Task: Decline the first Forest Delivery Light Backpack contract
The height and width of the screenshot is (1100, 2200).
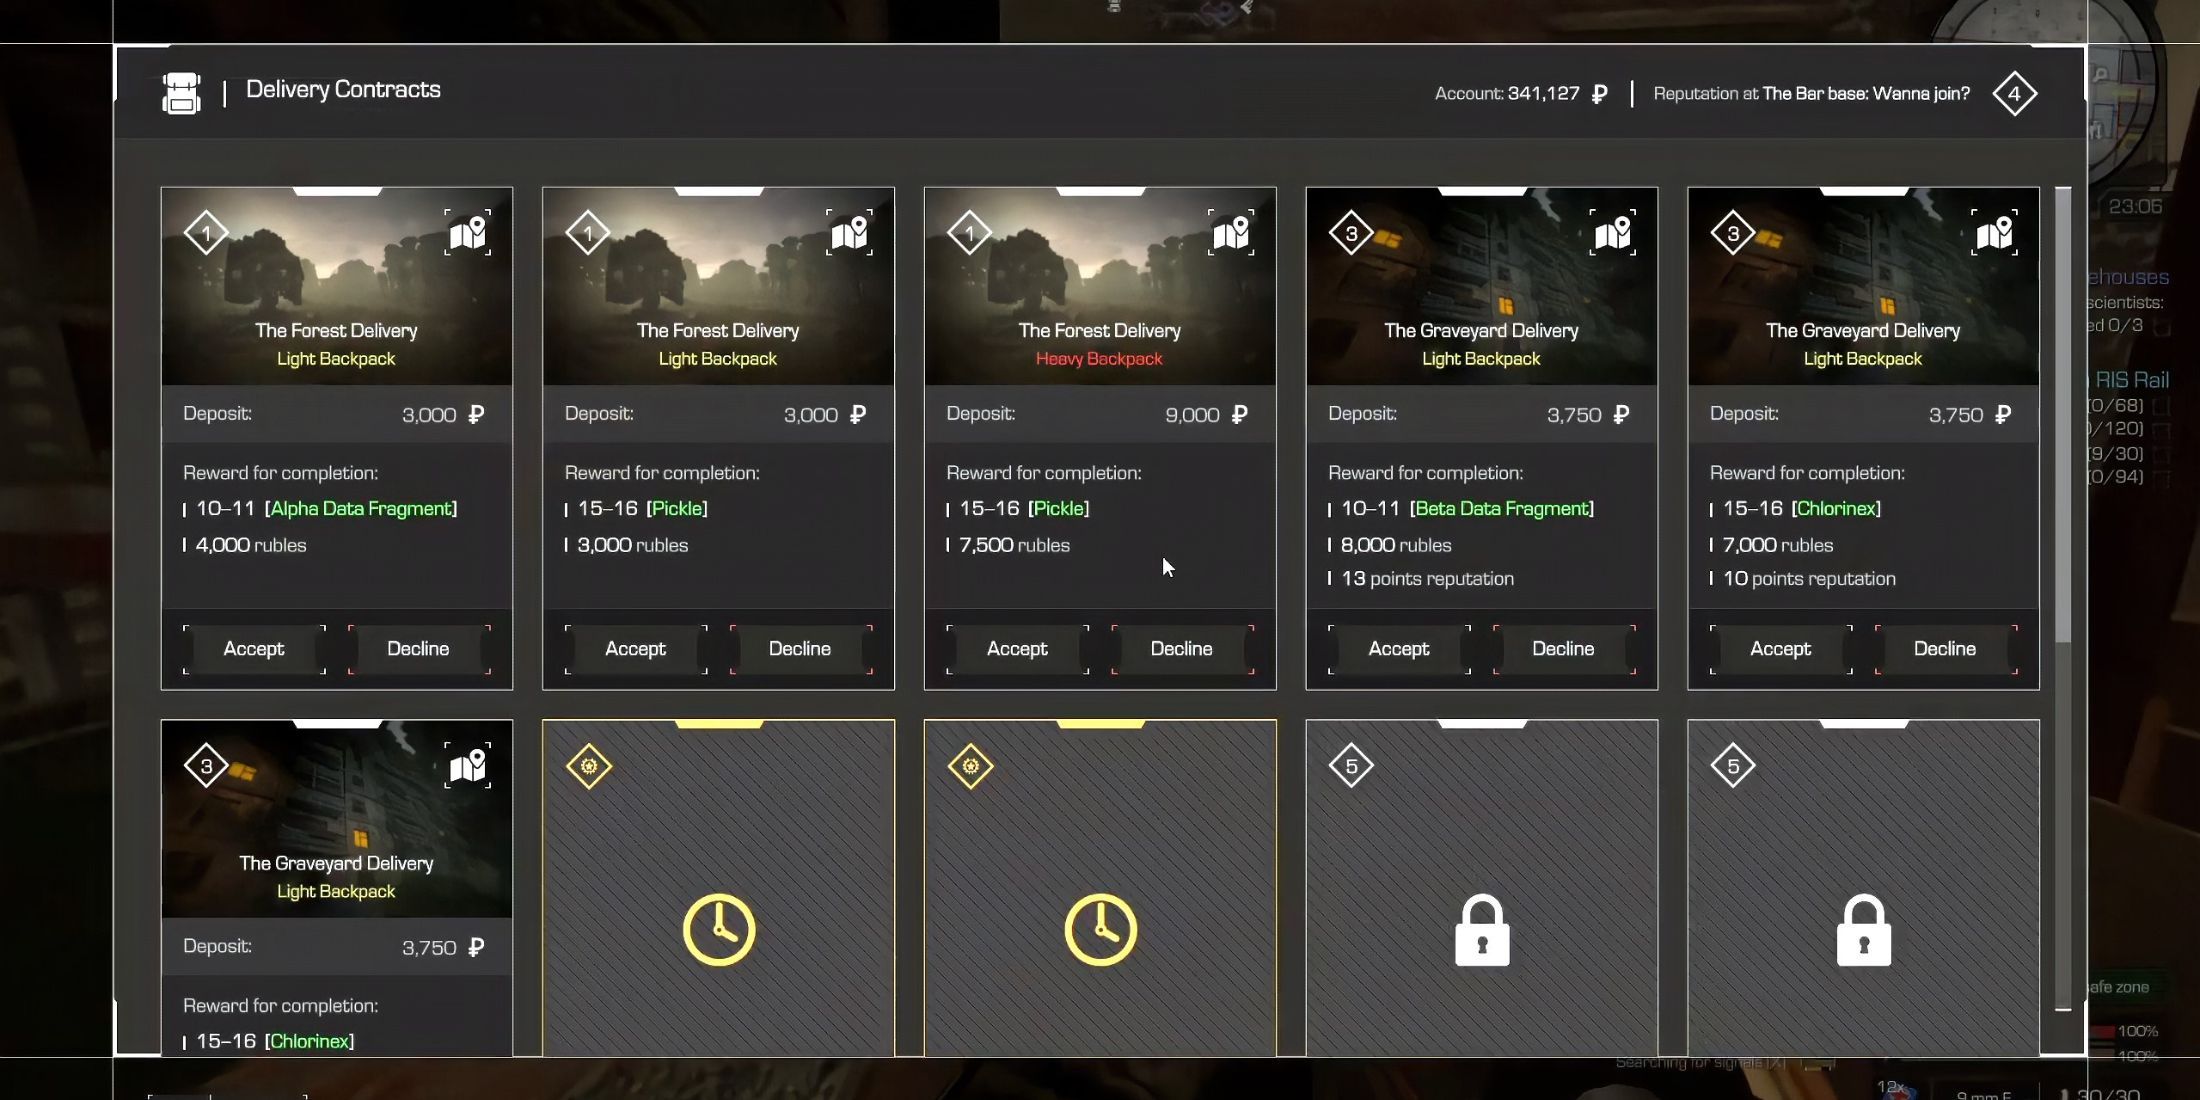Action: coord(417,647)
